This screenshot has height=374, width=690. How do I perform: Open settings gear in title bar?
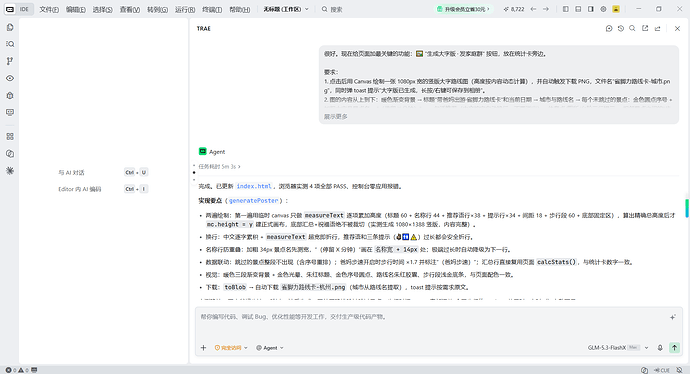(603, 9)
